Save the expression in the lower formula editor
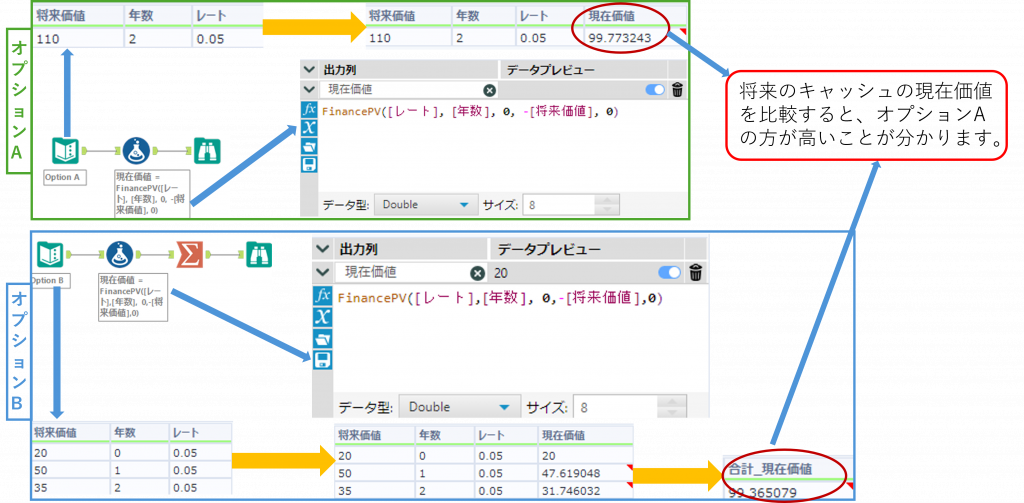Image resolution: width=1024 pixels, height=503 pixels. pos(323,359)
